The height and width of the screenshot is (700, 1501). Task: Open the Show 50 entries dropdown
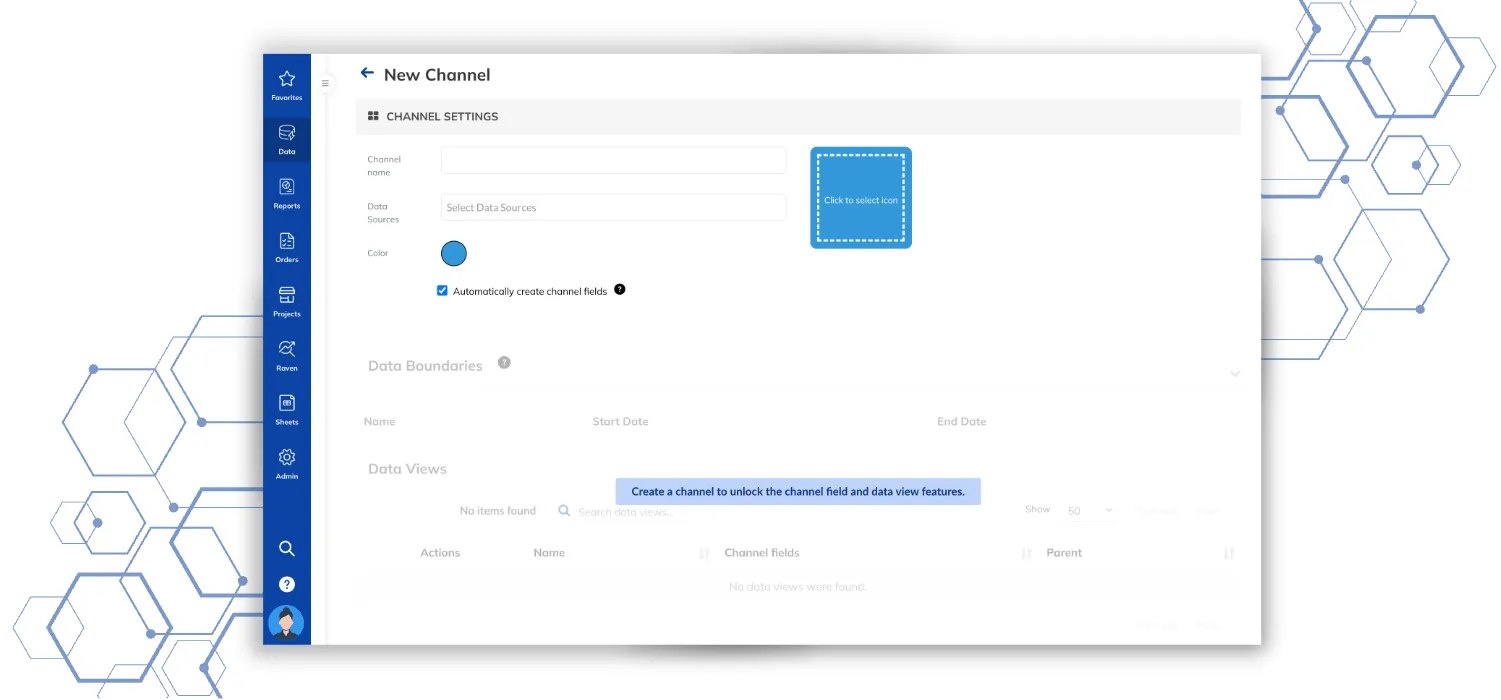click(x=1089, y=511)
